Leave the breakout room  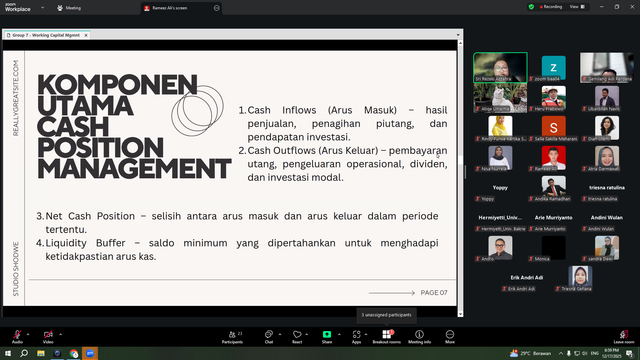point(624,337)
